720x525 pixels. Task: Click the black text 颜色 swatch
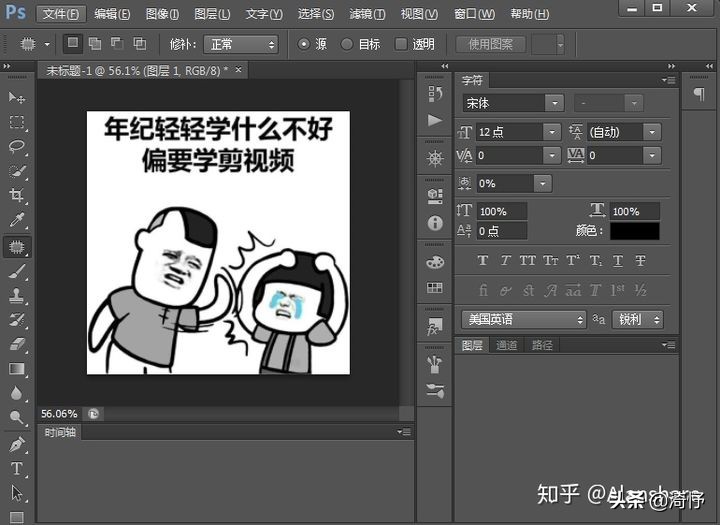coord(635,231)
